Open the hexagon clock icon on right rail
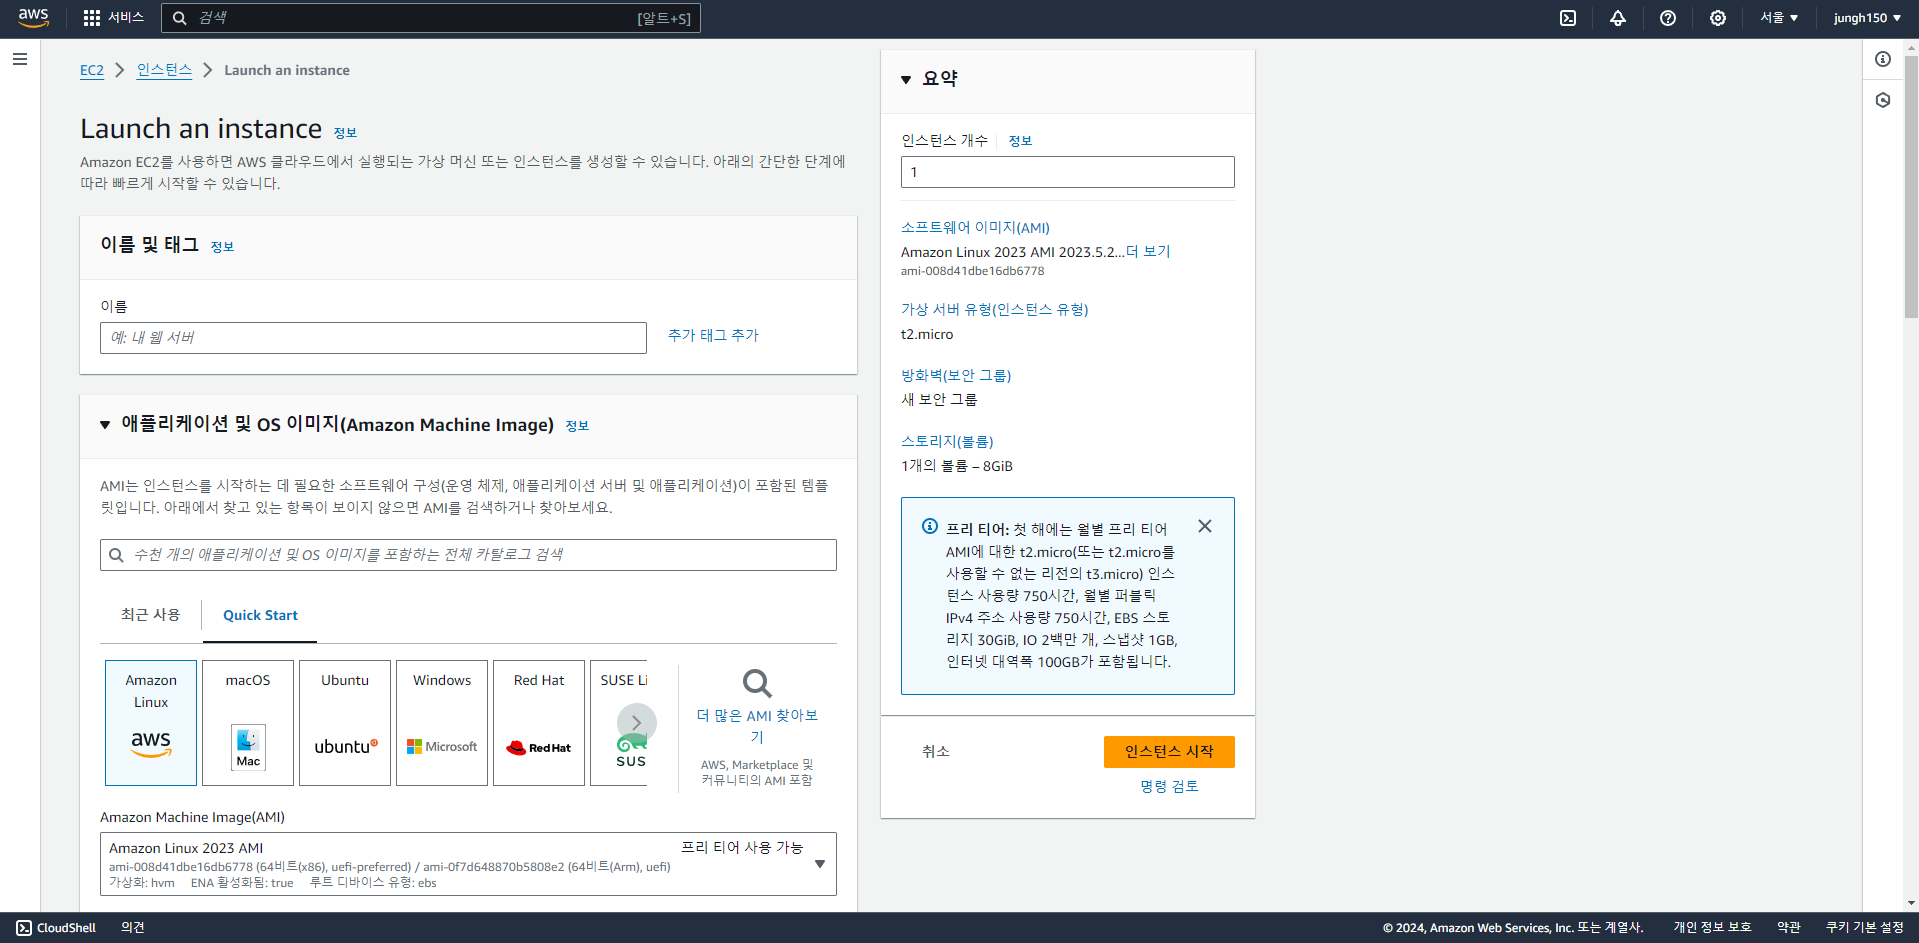This screenshot has width=1919, height=943. (1883, 100)
